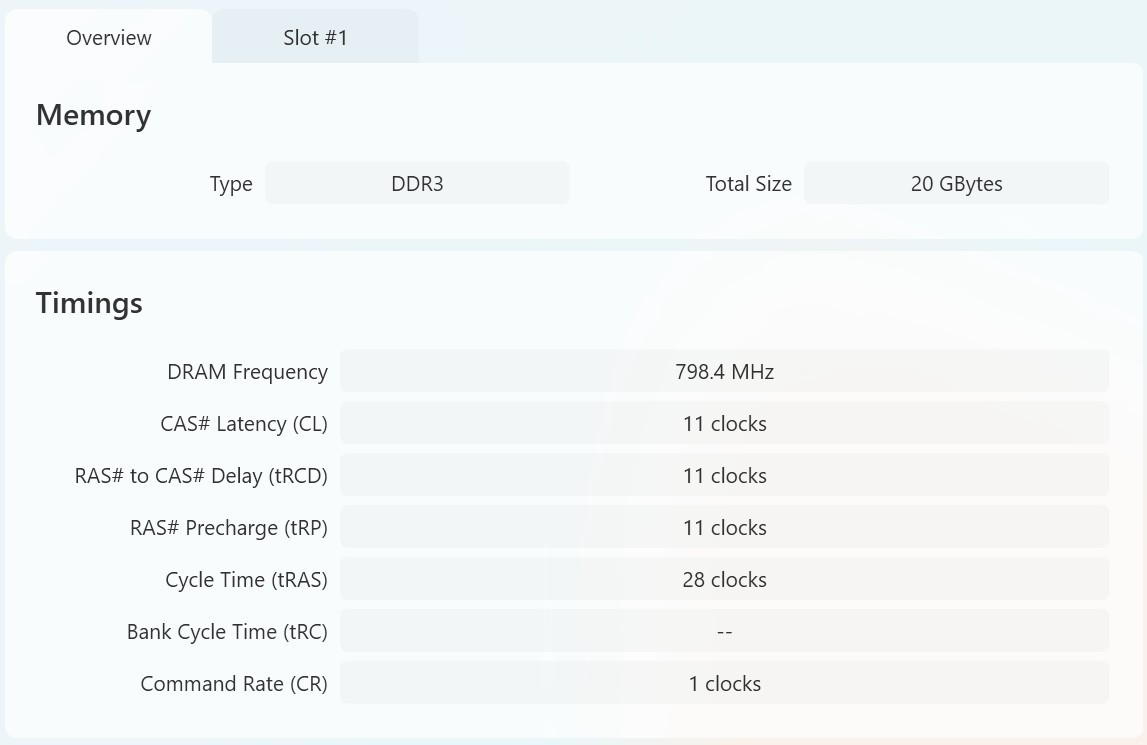Select the Command Rate 1 clocks value
This screenshot has height=745, width=1147.
click(724, 683)
